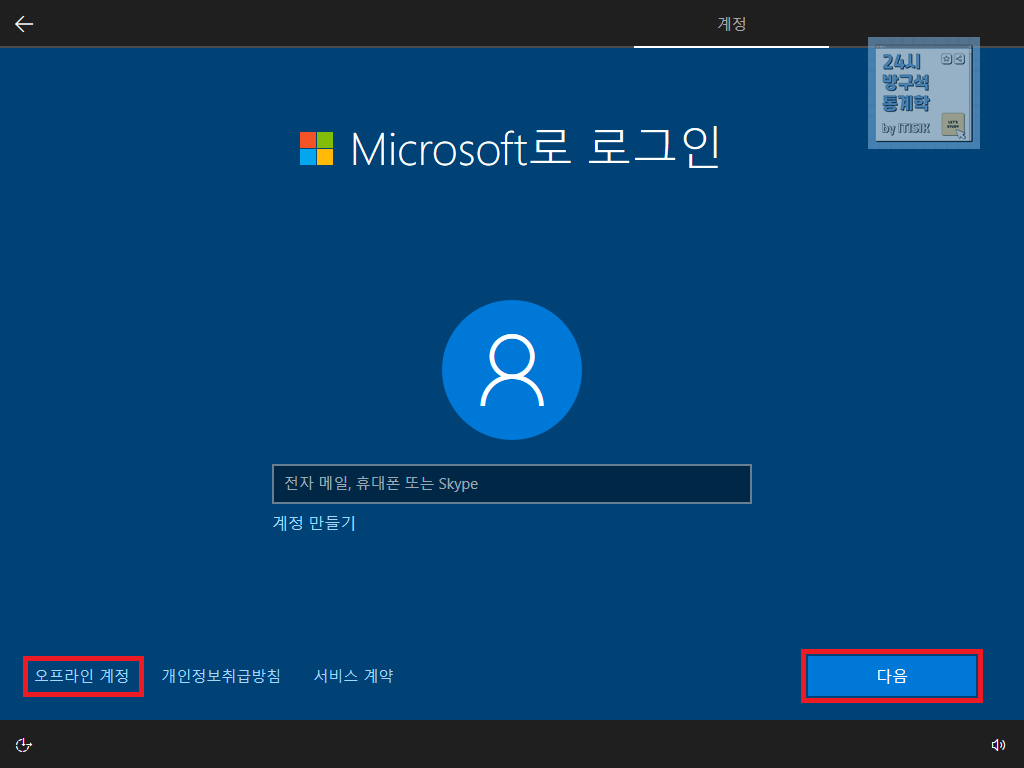Screen dimensions: 1024x768
Task: Focus the 전자 메일, 휴대폰 또는 Skype field
Action: click(x=512, y=484)
